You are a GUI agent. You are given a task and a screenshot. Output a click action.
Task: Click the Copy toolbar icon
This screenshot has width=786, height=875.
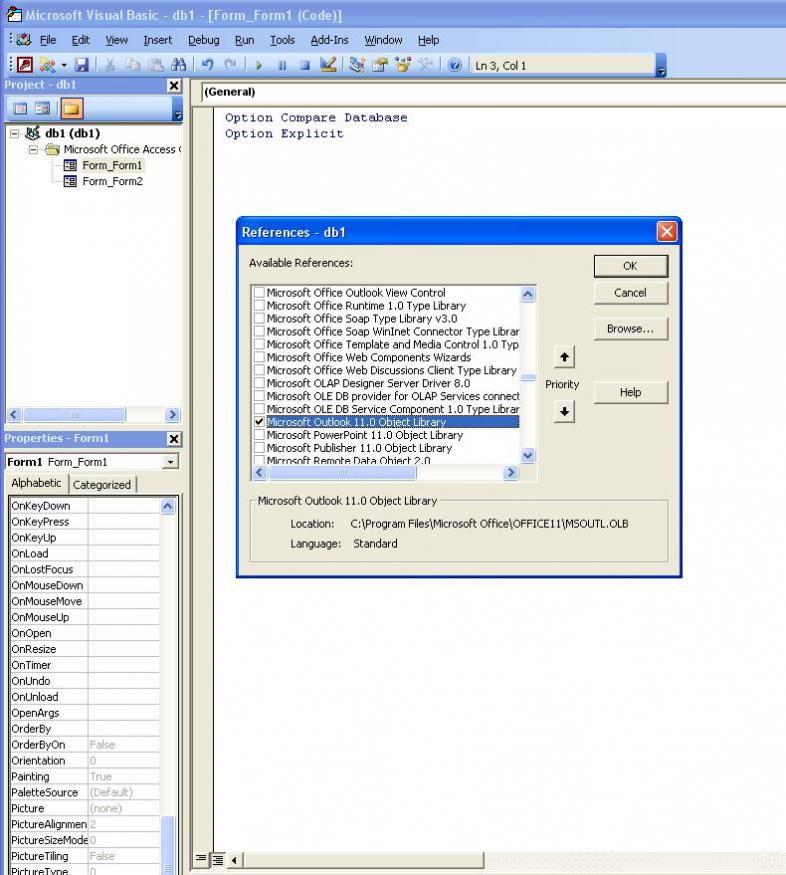click(x=133, y=65)
